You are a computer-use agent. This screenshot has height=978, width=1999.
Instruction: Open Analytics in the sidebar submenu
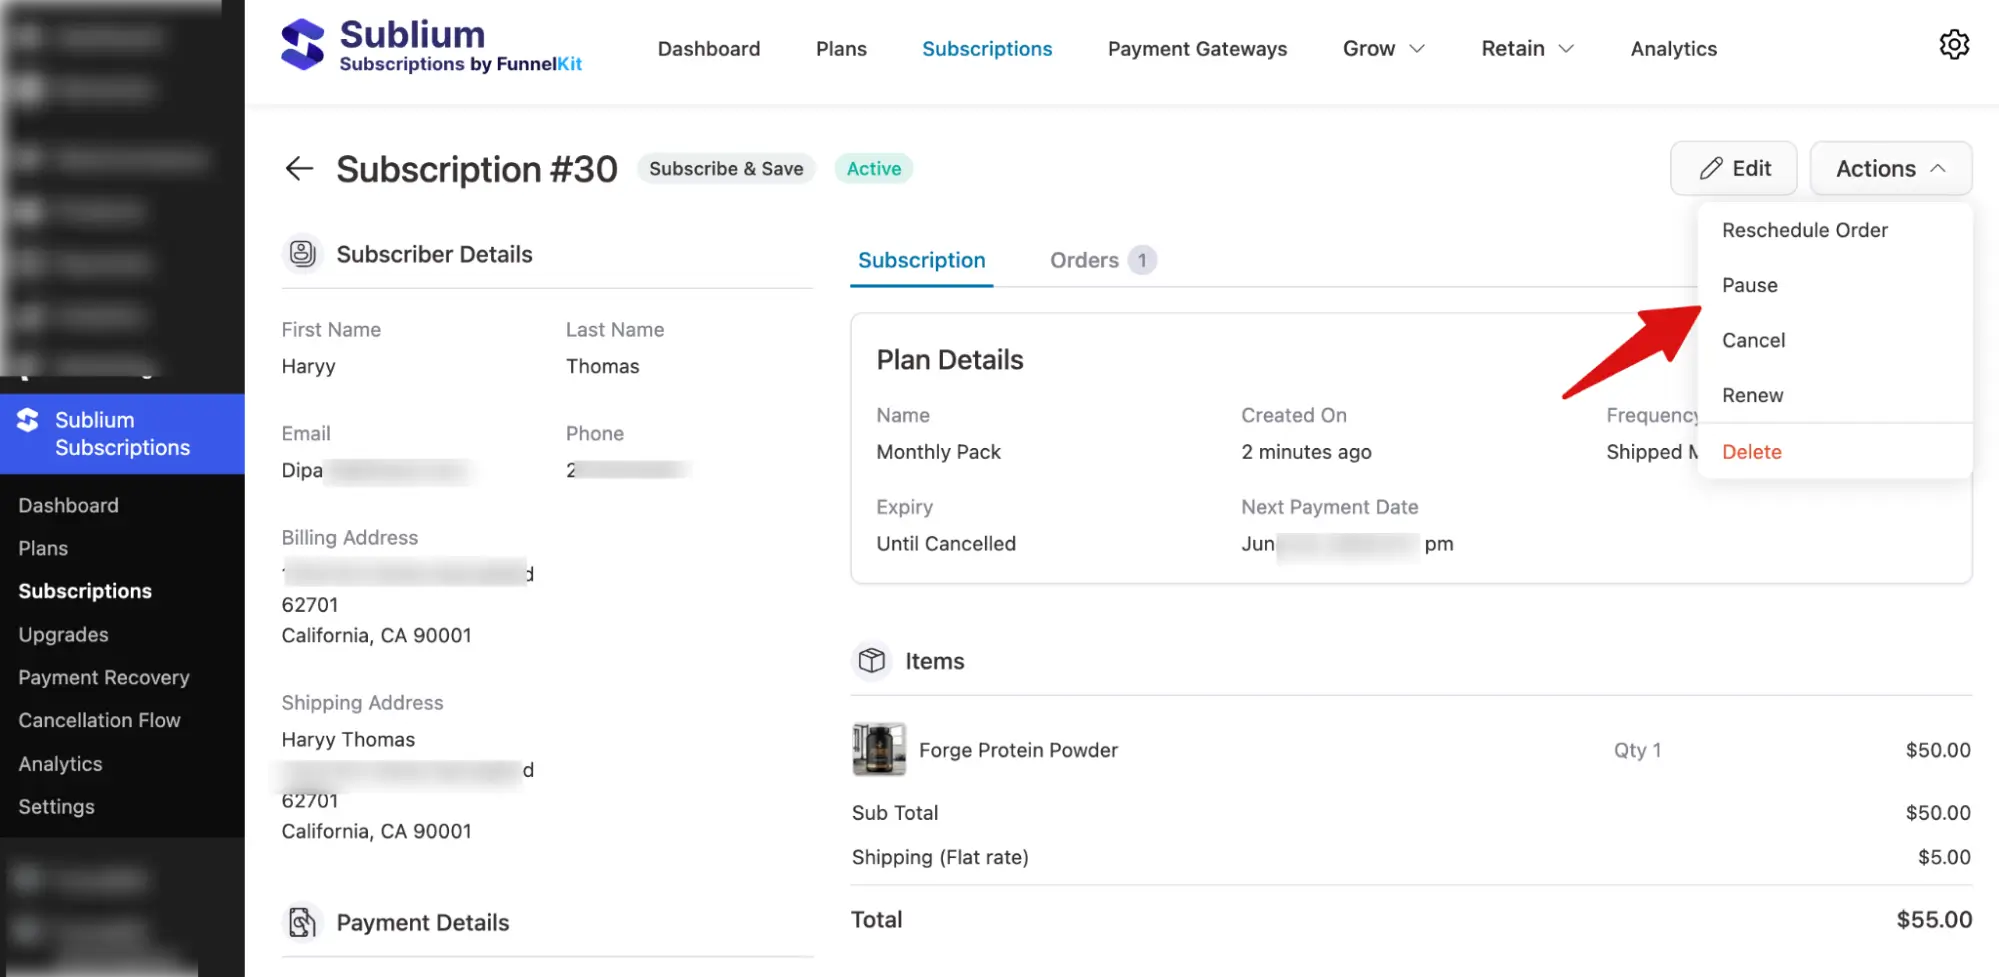click(x=60, y=763)
